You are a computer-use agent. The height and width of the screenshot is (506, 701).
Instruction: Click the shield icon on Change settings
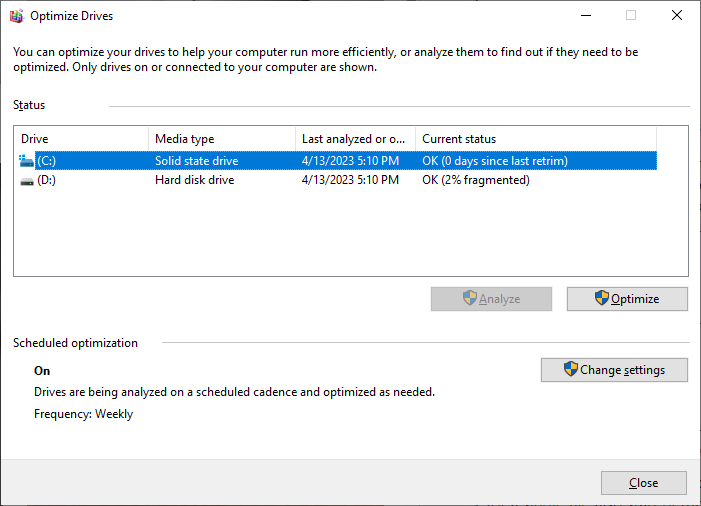[x=571, y=369]
